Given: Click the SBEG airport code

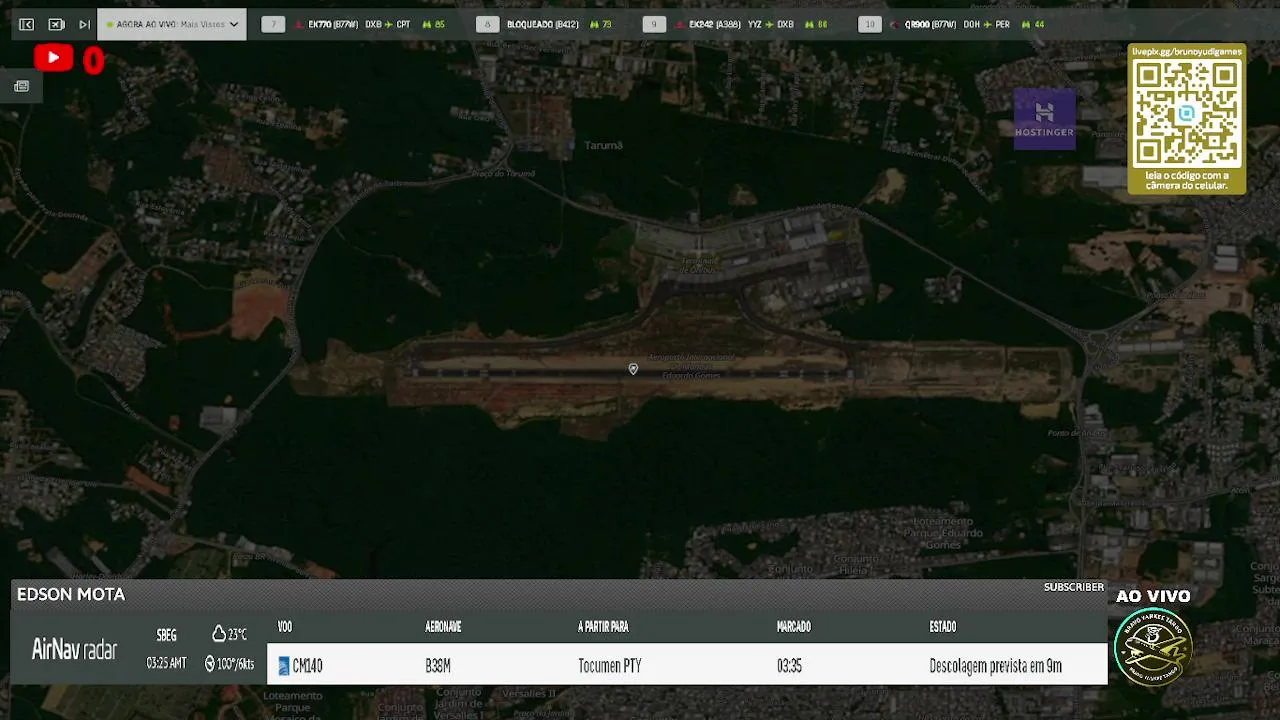Looking at the screenshot, I should coord(166,635).
